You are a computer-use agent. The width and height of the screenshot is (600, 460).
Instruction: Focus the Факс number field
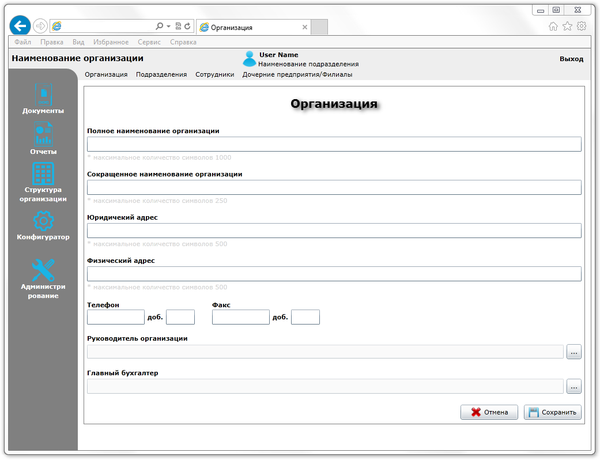[x=241, y=317]
